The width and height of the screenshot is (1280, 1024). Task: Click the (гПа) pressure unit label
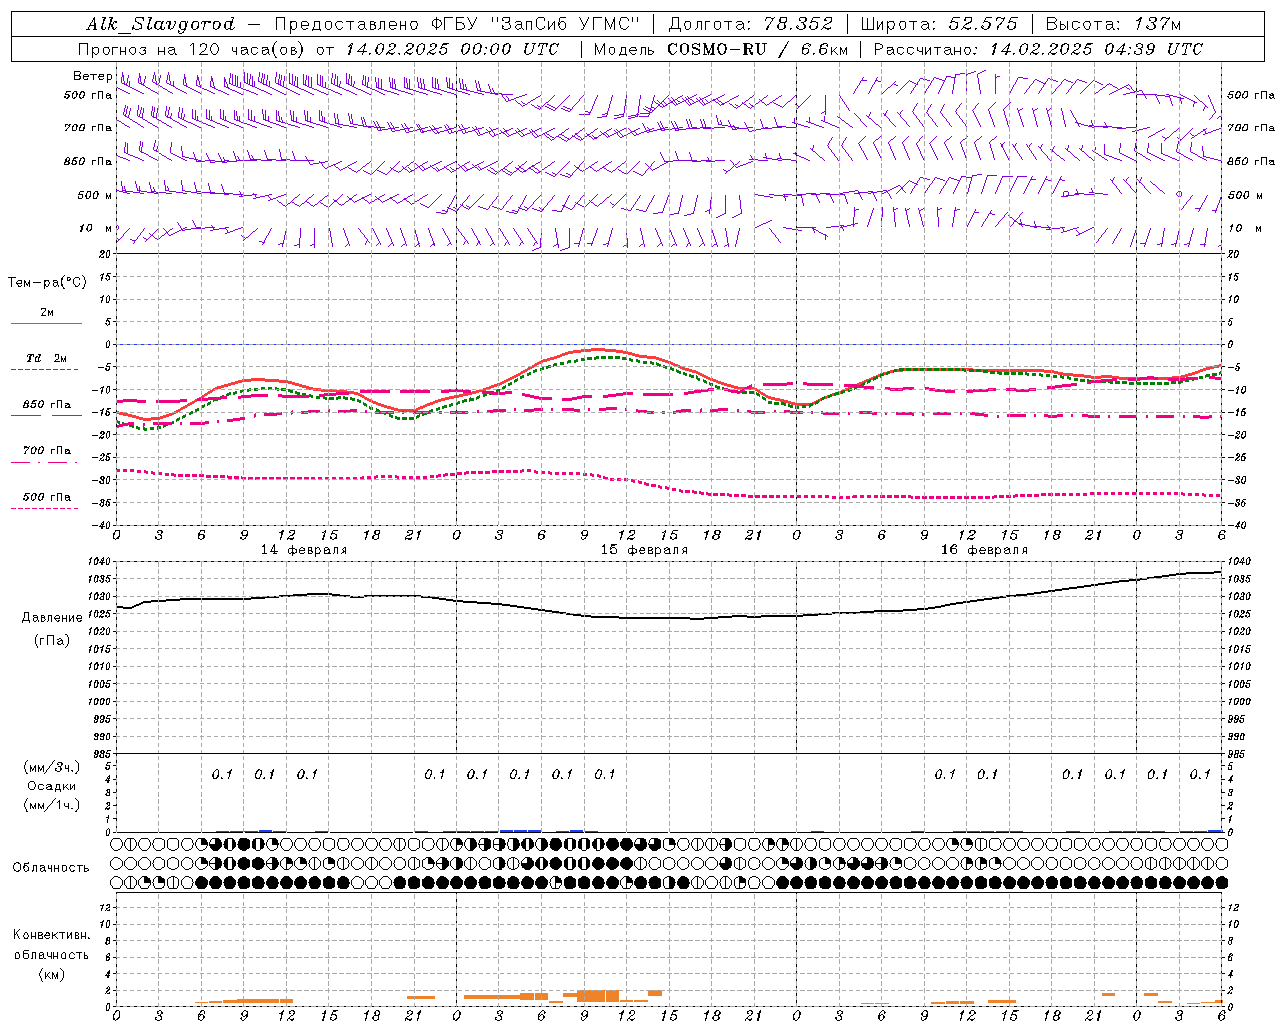[52, 640]
